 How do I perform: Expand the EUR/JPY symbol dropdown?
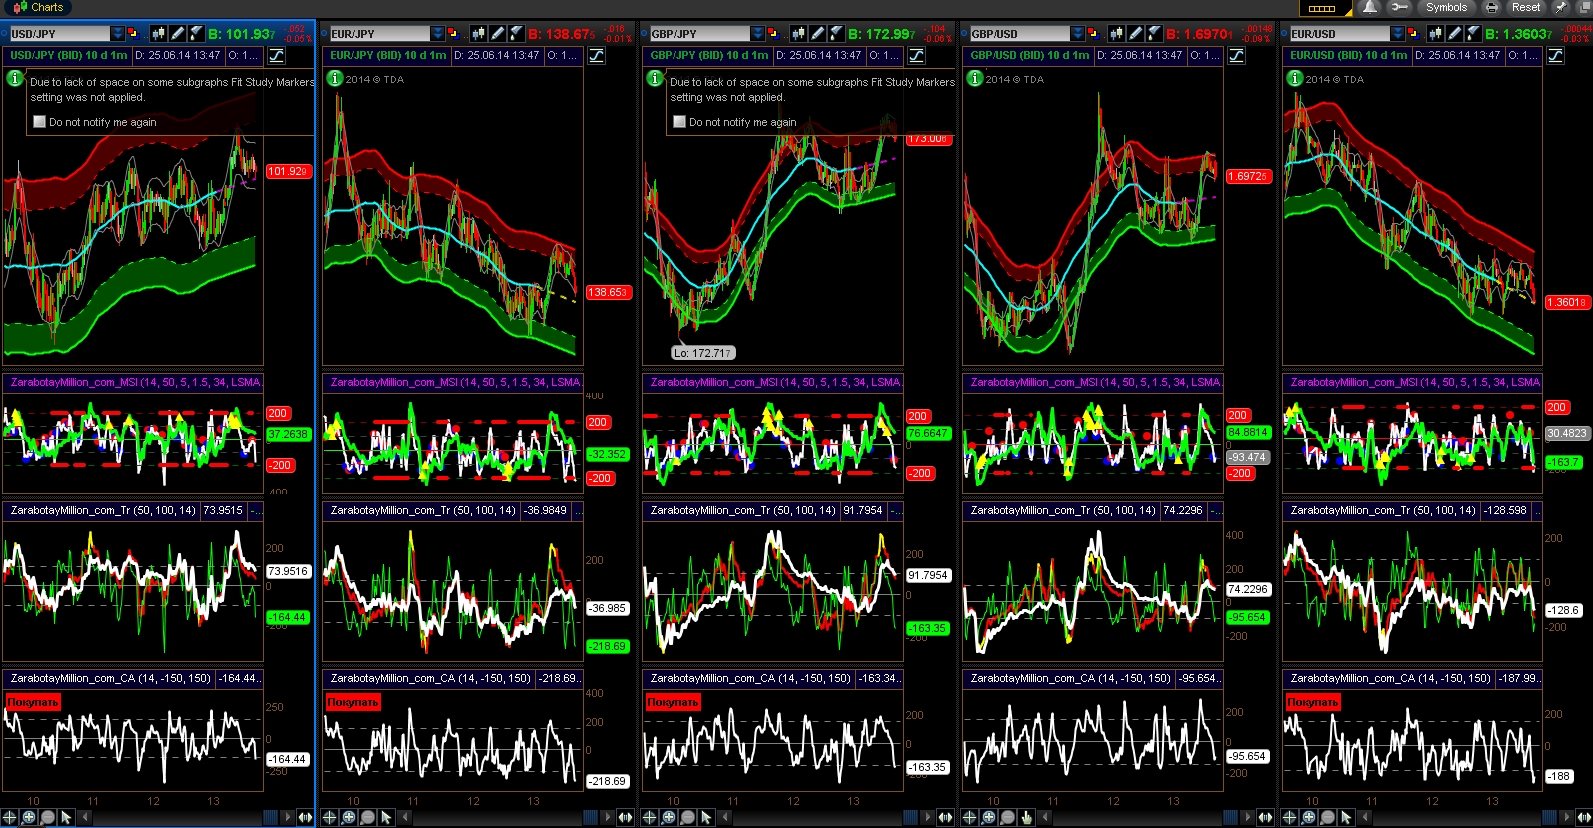pos(438,34)
